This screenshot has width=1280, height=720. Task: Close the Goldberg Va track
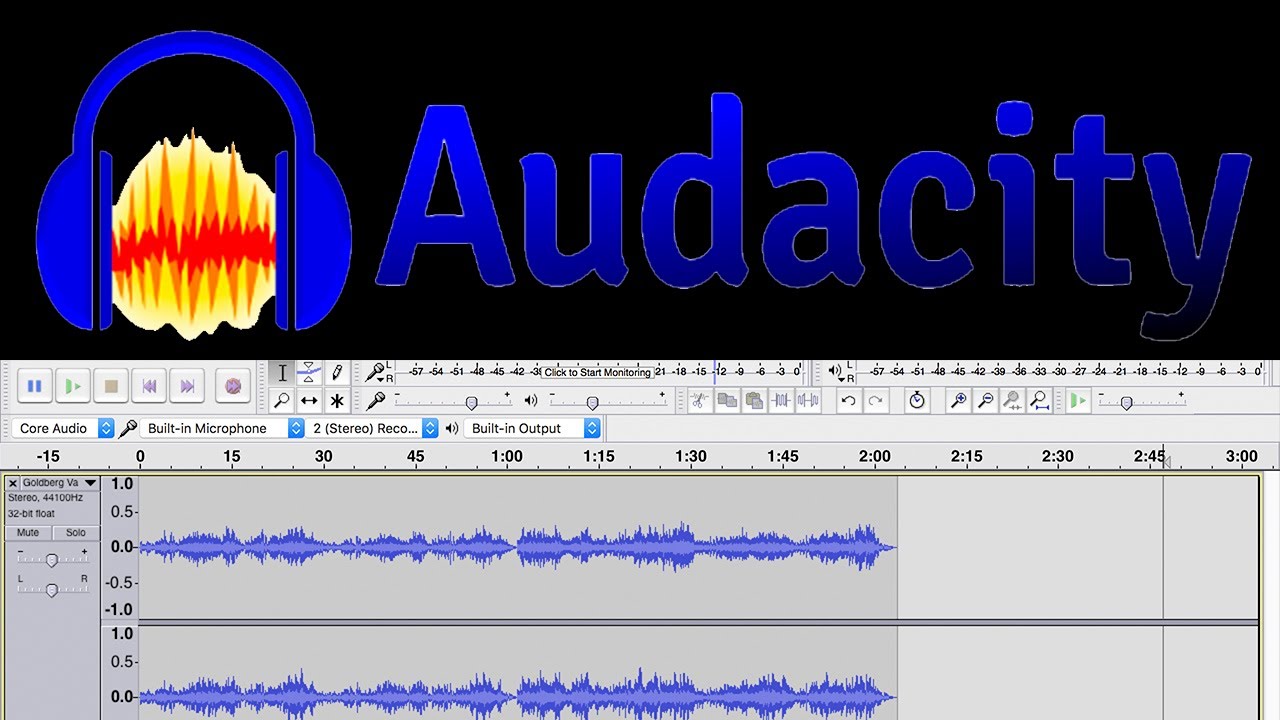13,483
